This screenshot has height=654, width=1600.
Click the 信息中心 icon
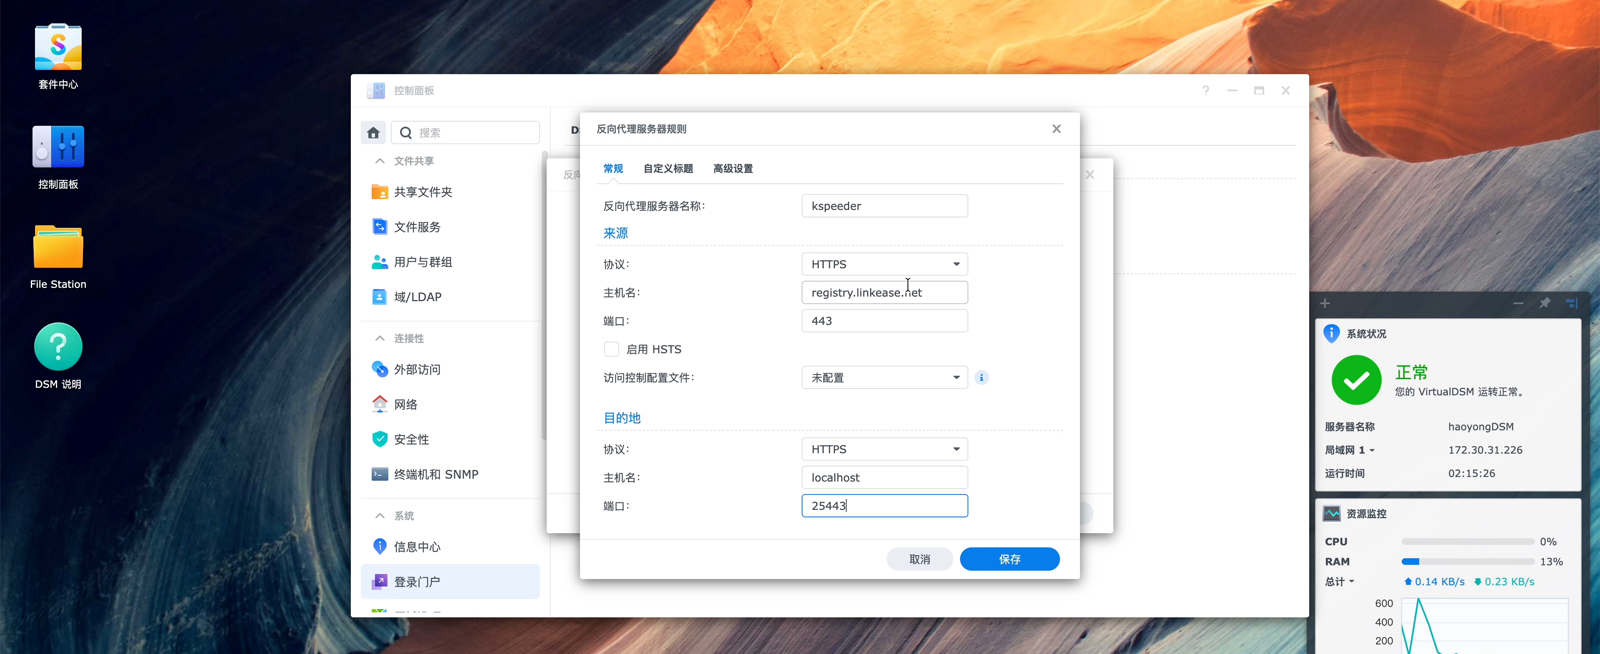(380, 546)
